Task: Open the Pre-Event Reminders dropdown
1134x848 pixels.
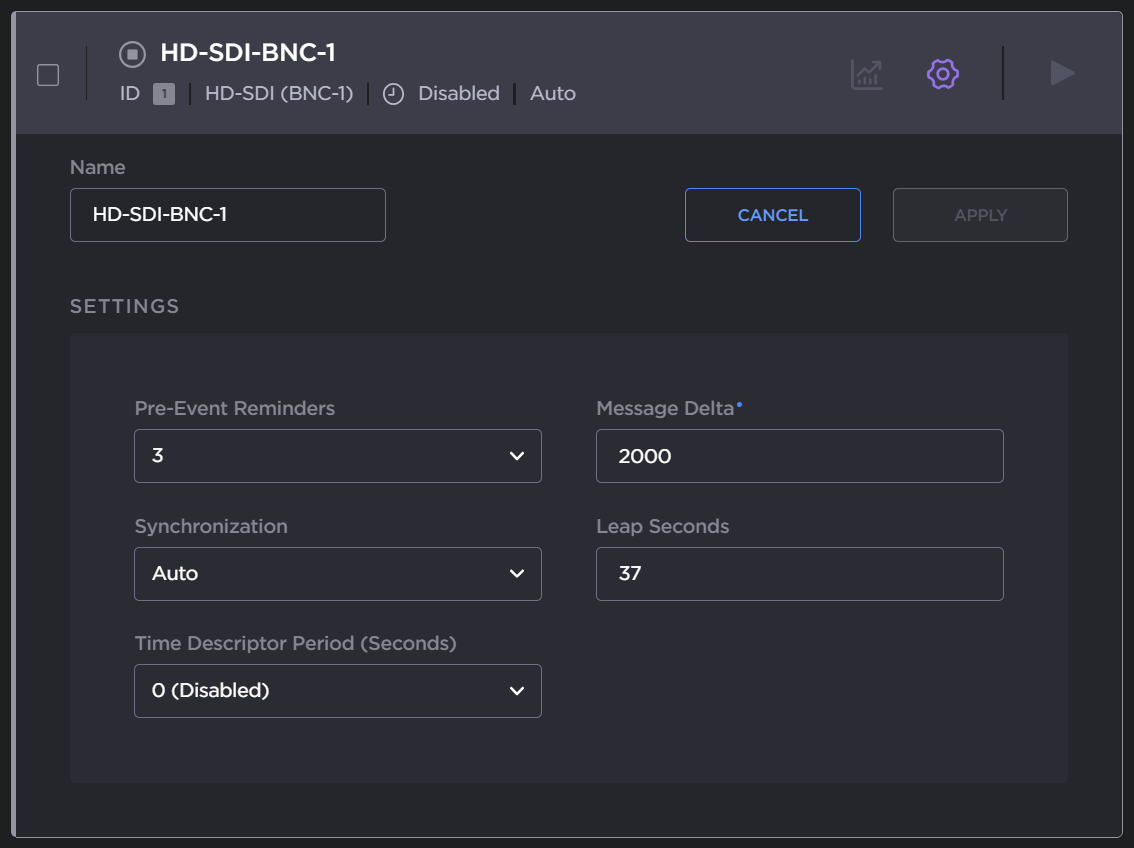Action: point(338,456)
